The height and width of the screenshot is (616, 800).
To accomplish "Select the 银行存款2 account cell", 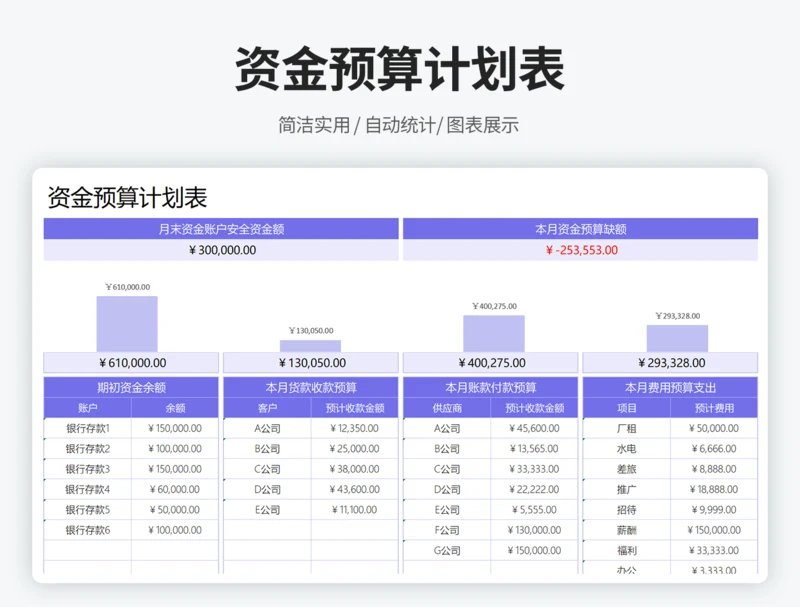I will click(88, 449).
